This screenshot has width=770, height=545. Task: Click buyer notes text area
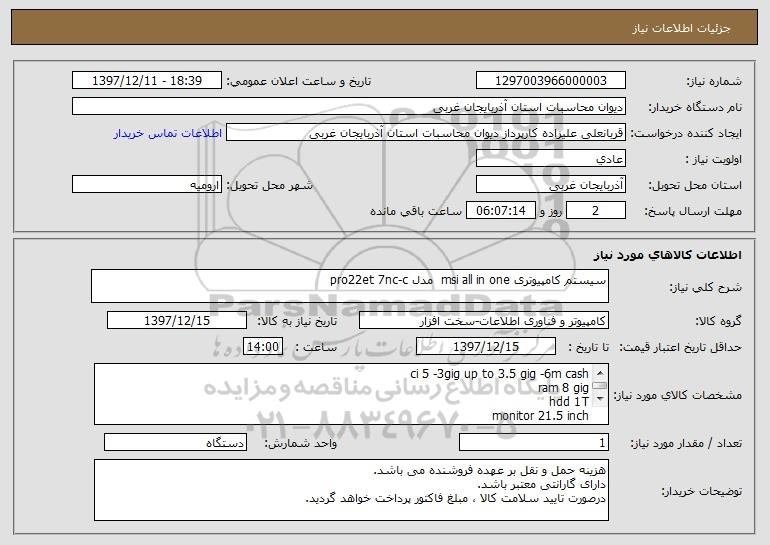point(351,490)
